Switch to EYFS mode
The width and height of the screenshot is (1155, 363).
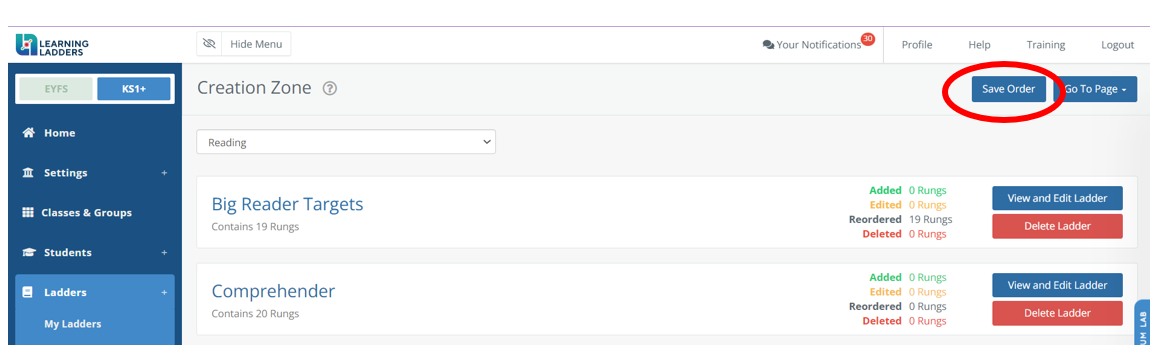[x=56, y=88]
